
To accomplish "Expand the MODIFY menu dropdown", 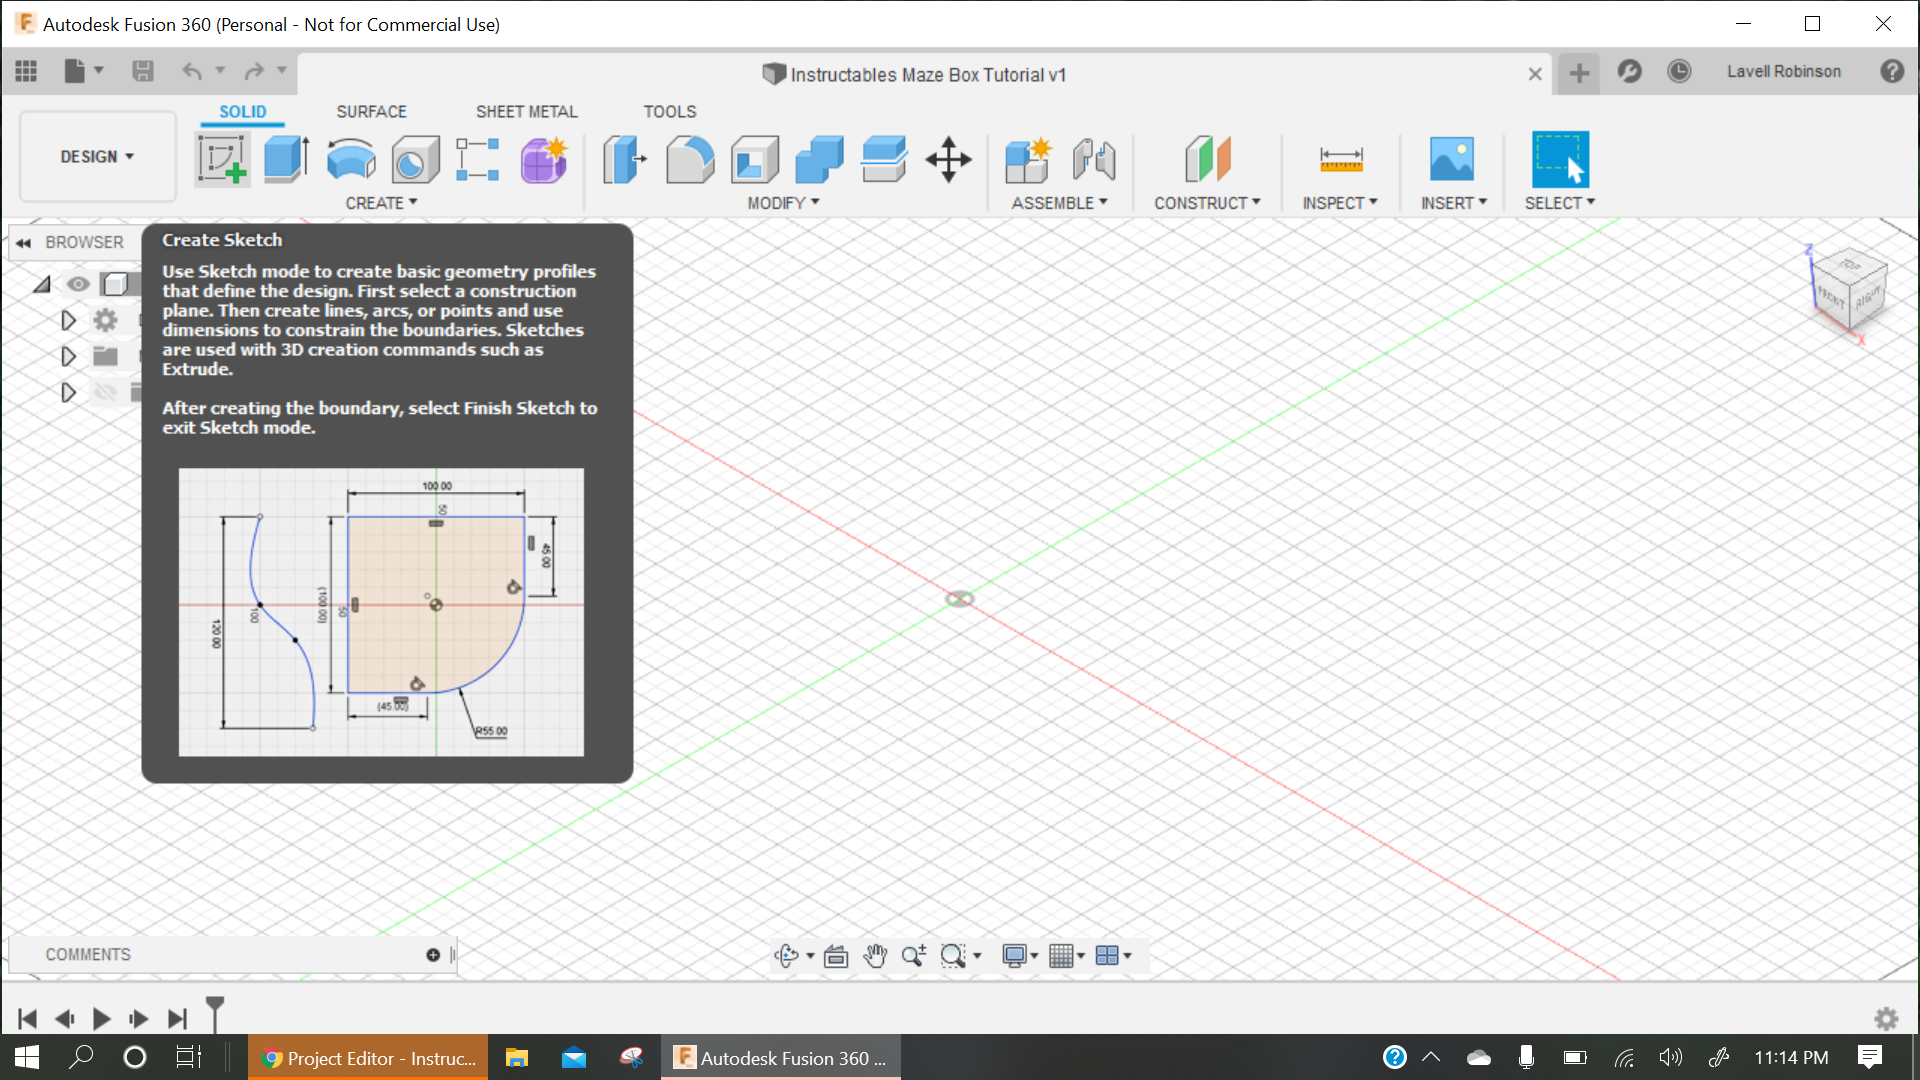I will [x=783, y=203].
